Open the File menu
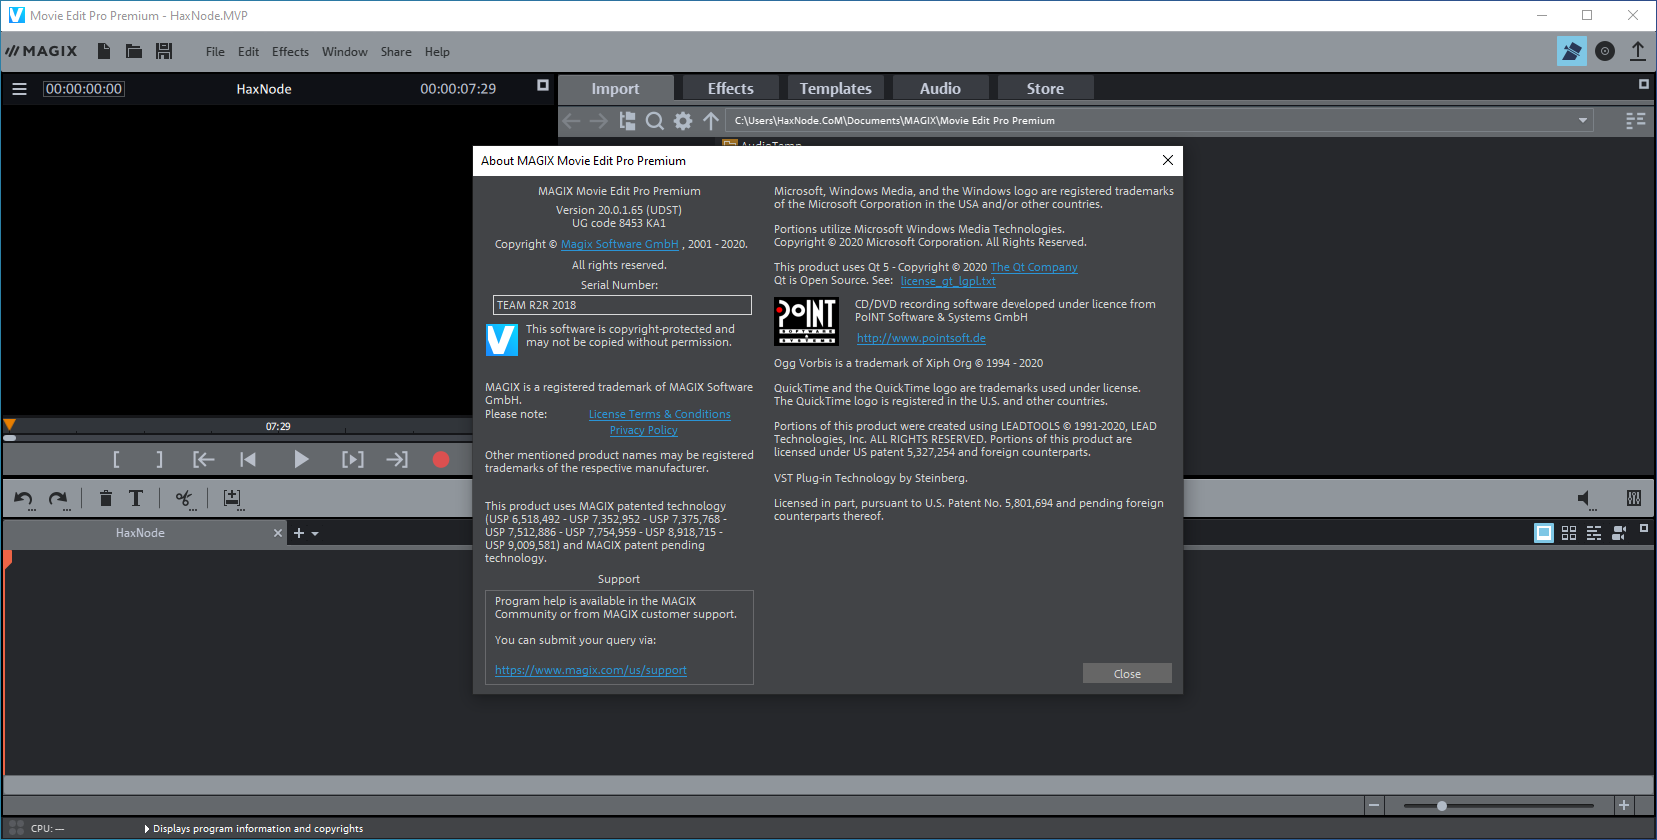This screenshot has width=1657, height=840. (x=215, y=52)
